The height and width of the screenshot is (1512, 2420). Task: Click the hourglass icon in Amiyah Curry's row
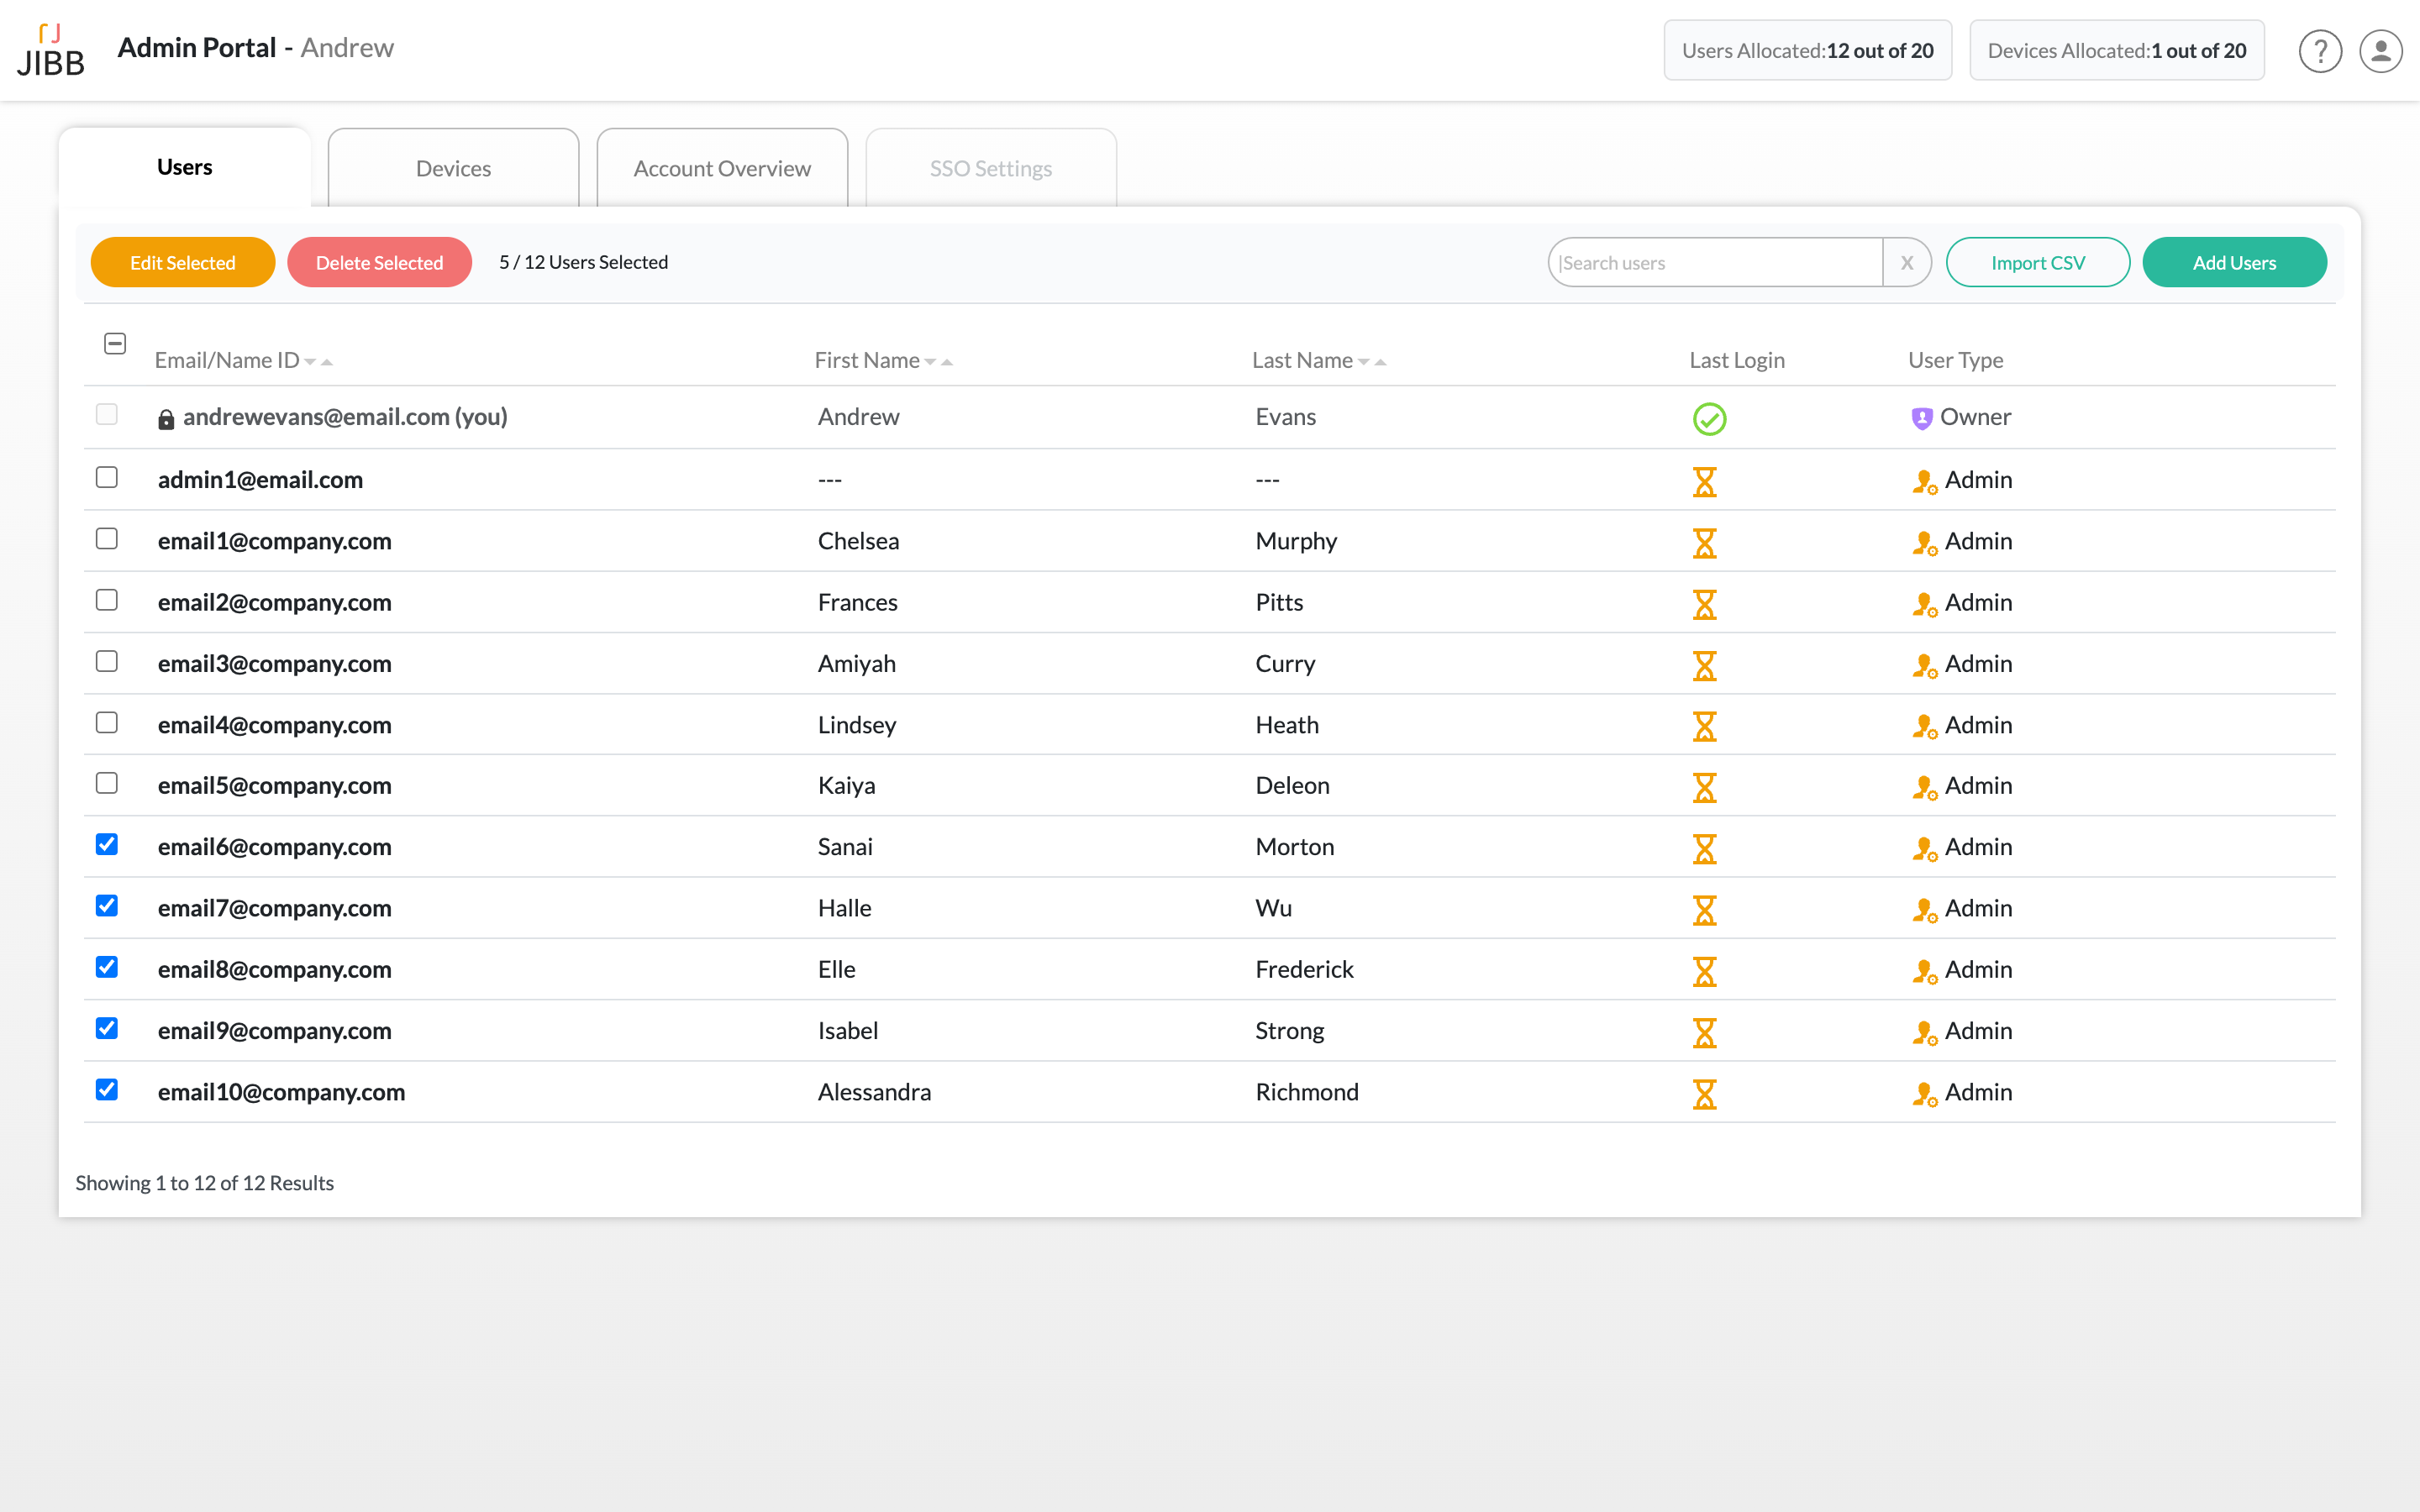tap(1704, 665)
